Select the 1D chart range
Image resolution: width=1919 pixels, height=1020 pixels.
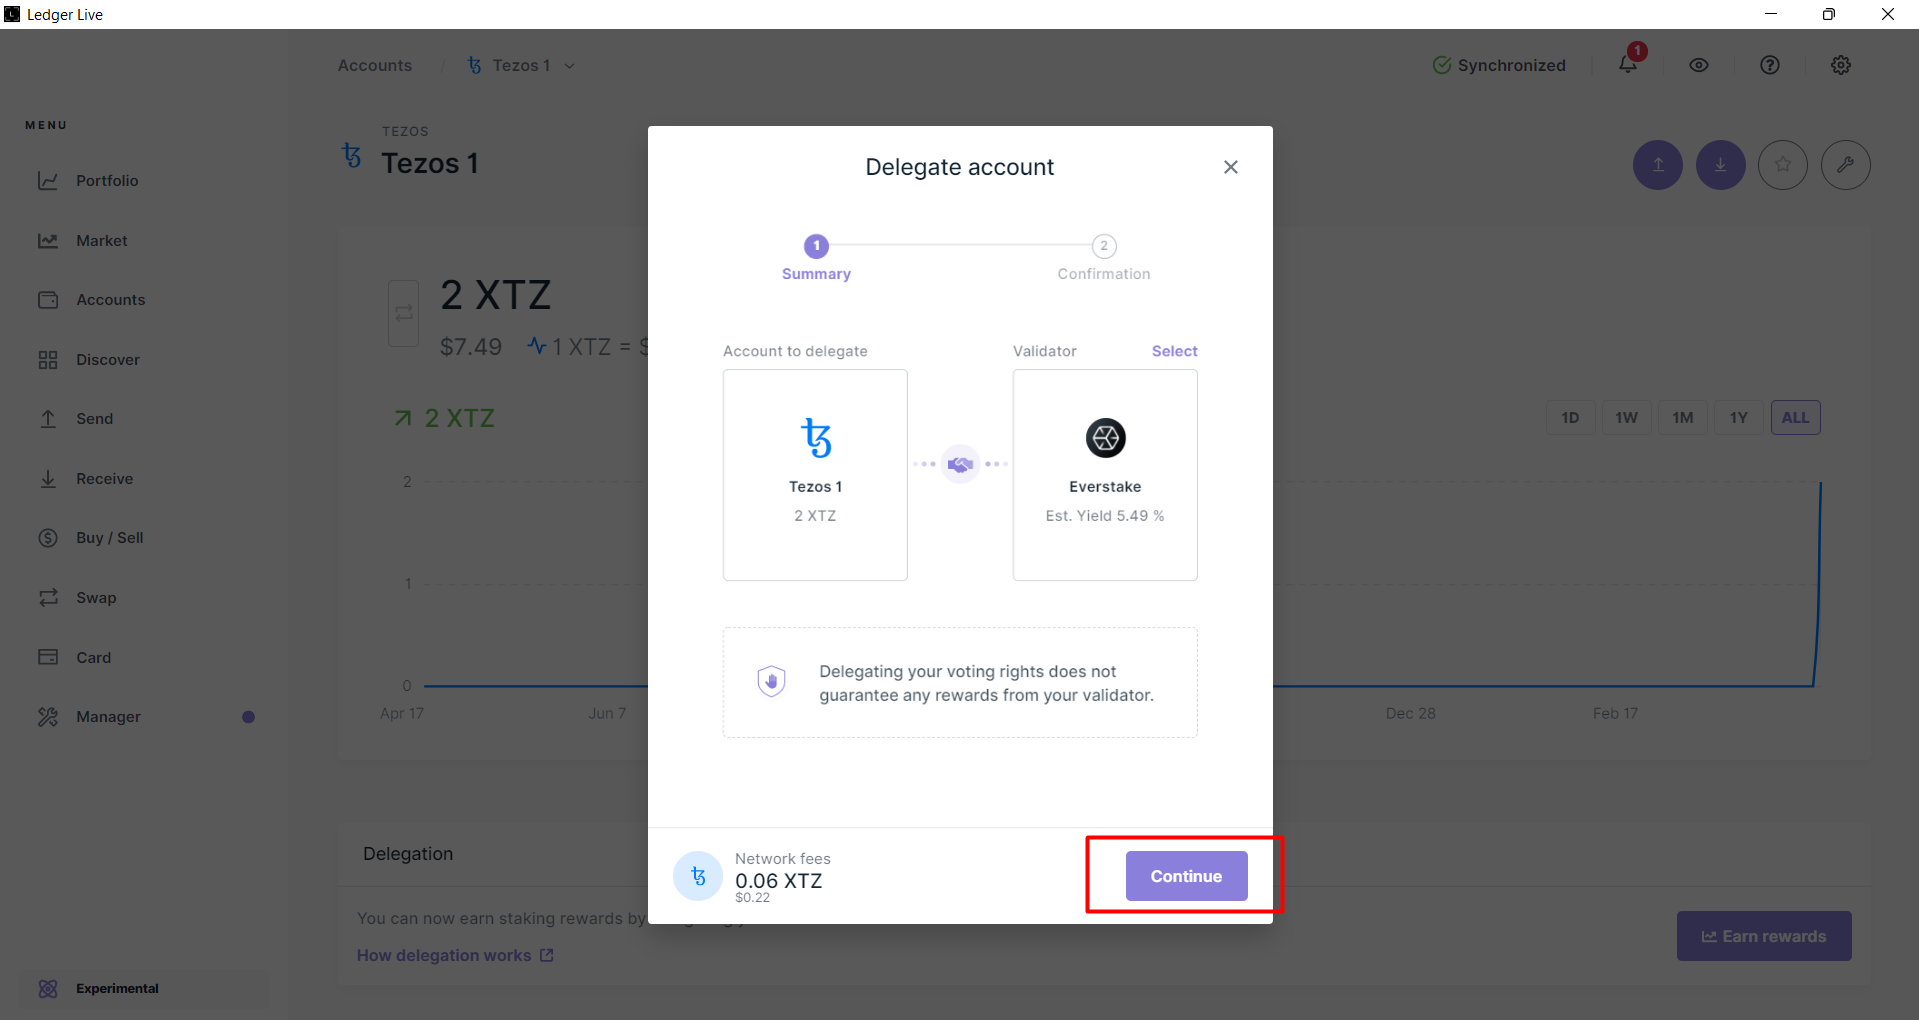(1571, 418)
